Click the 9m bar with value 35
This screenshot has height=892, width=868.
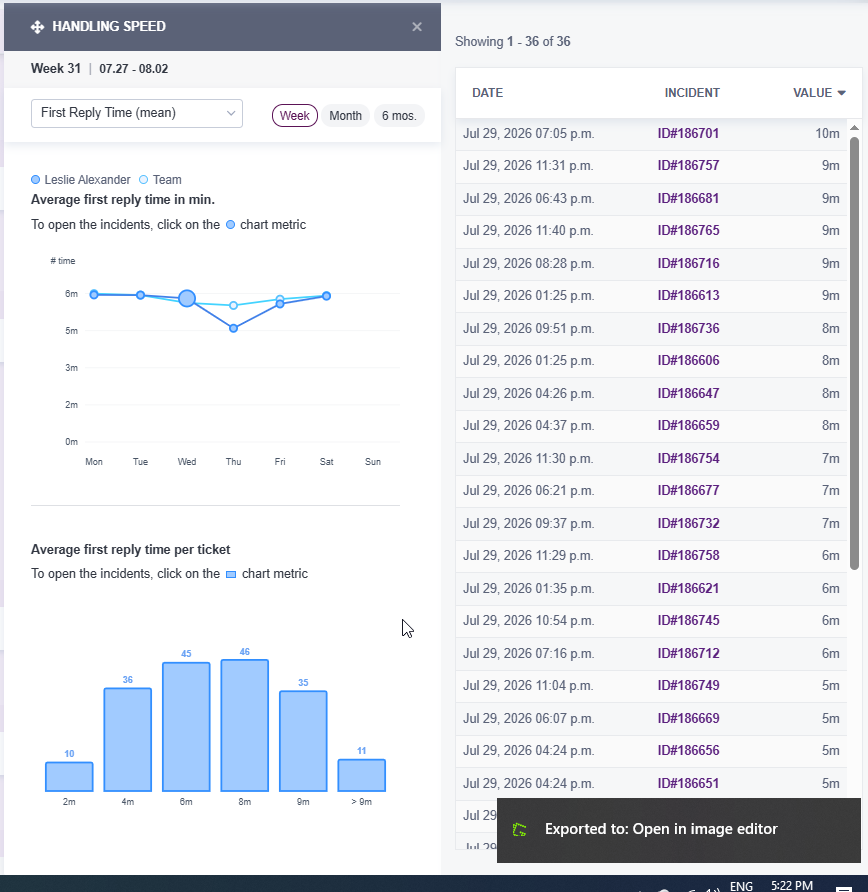[303, 741]
